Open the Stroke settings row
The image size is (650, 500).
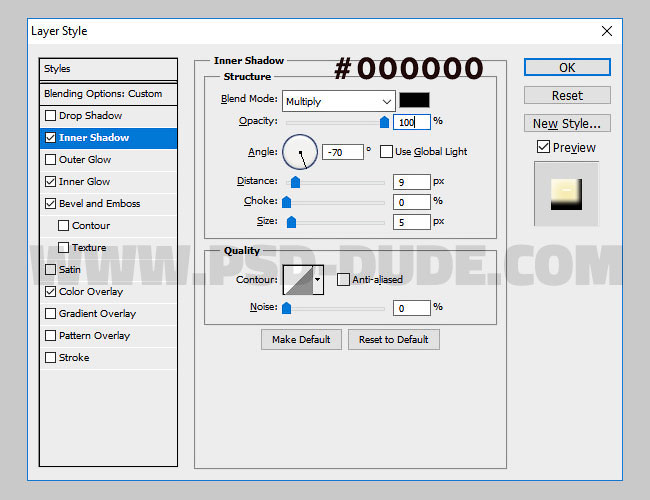pos(109,357)
